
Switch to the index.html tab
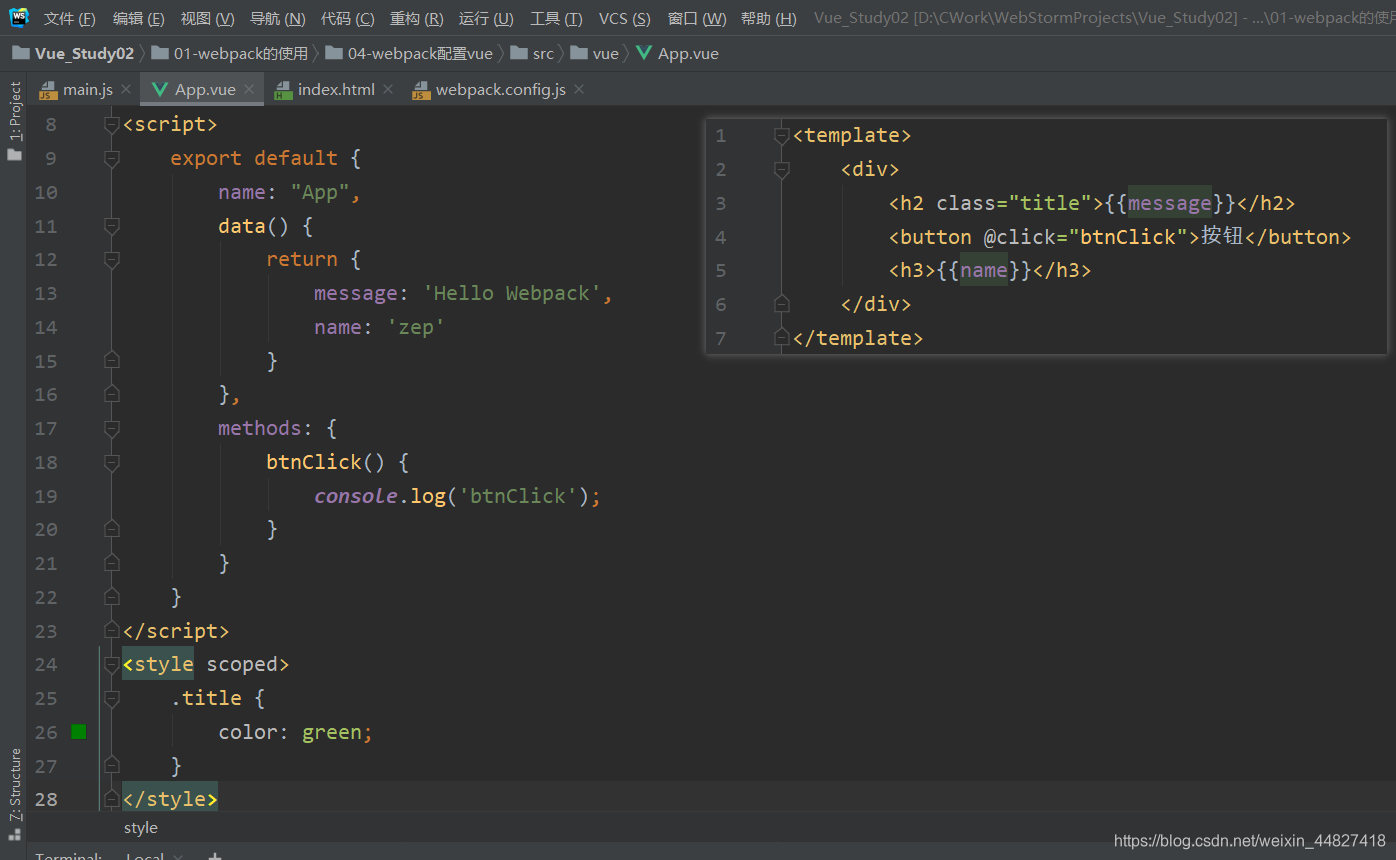(336, 90)
